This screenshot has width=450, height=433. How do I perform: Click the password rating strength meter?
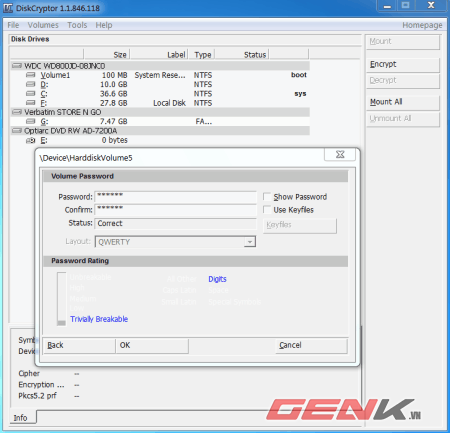click(x=61, y=299)
